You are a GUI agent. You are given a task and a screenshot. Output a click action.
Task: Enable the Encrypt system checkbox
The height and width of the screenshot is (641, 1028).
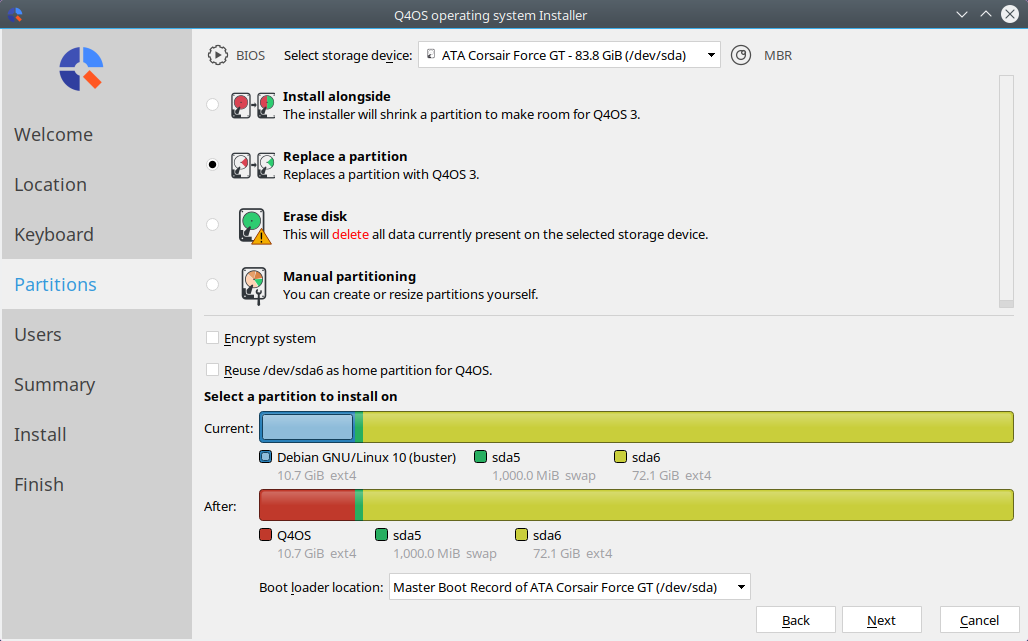click(x=212, y=338)
